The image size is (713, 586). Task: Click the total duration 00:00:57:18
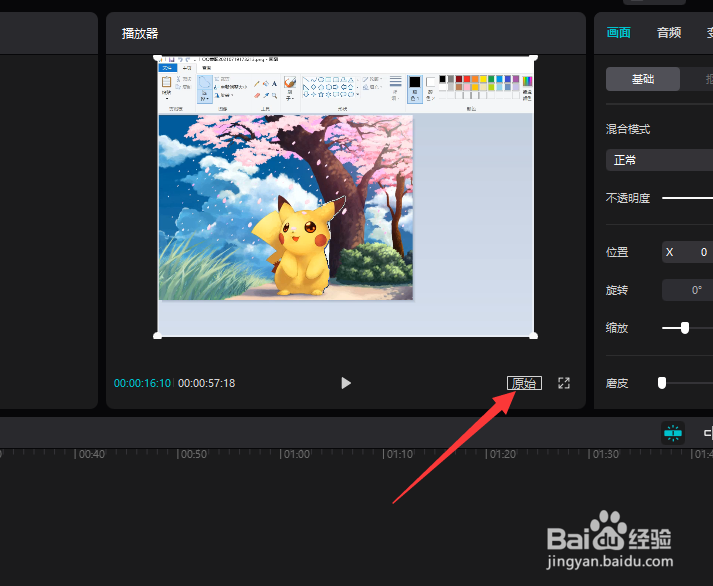(x=206, y=383)
